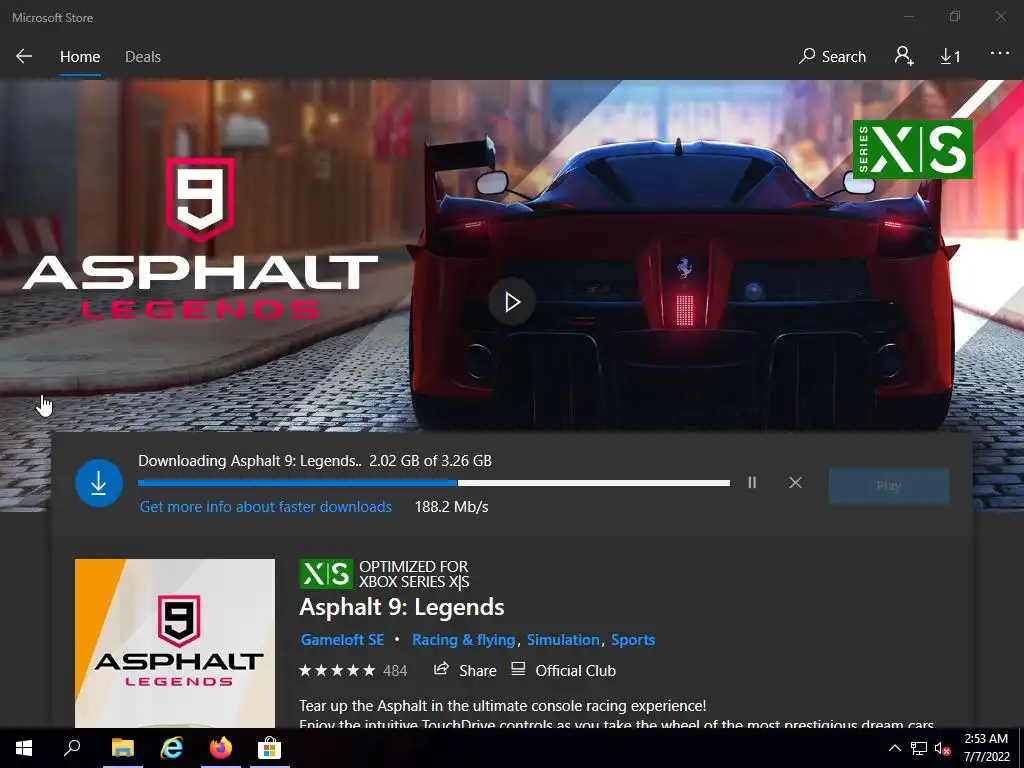Restore down the Store window
The image size is (1024, 768).
pyautogui.click(x=955, y=16)
